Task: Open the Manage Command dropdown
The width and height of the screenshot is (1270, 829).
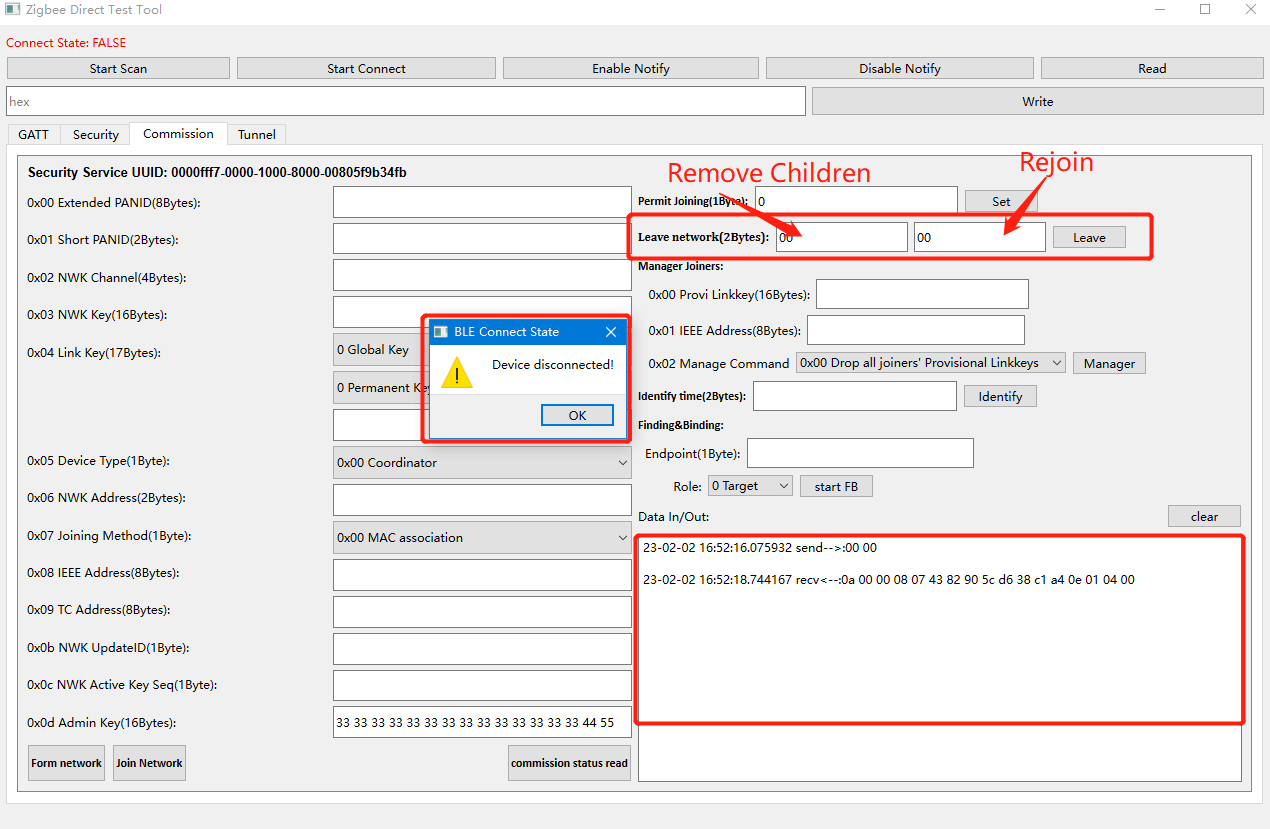Action: (931, 363)
